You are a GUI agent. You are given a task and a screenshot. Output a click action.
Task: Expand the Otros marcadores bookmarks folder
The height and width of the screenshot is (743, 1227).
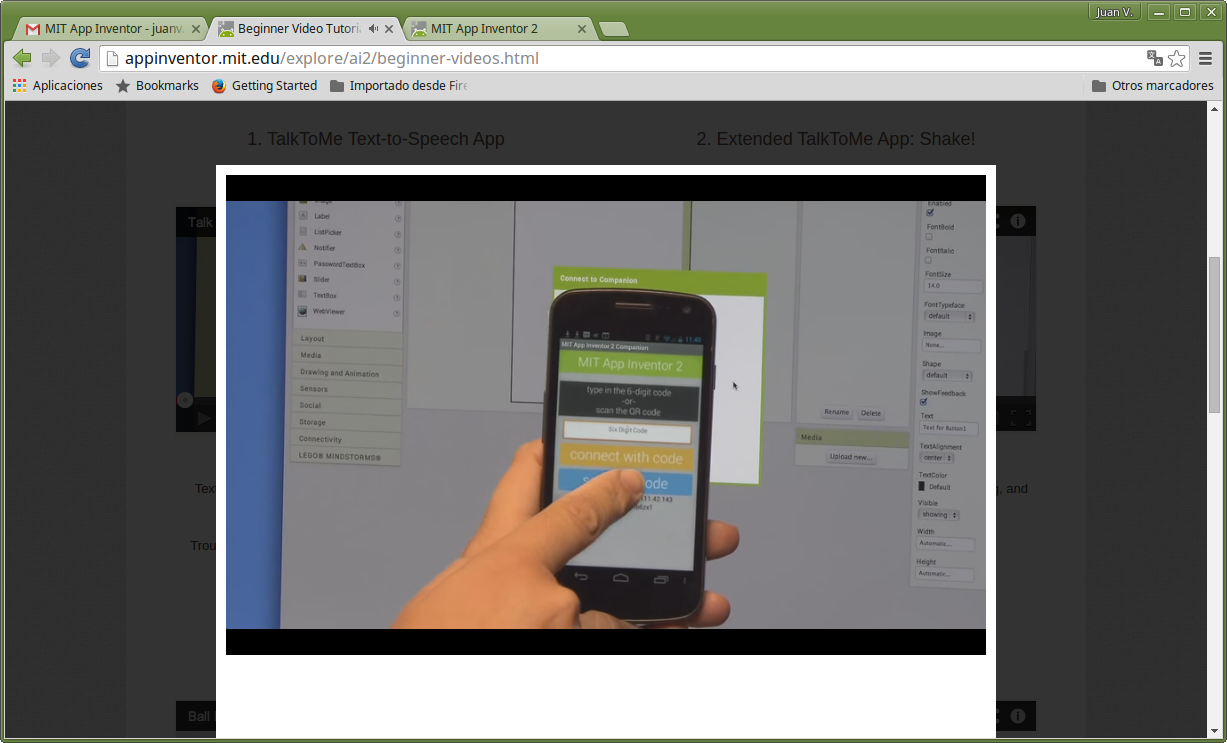[x=1152, y=86]
